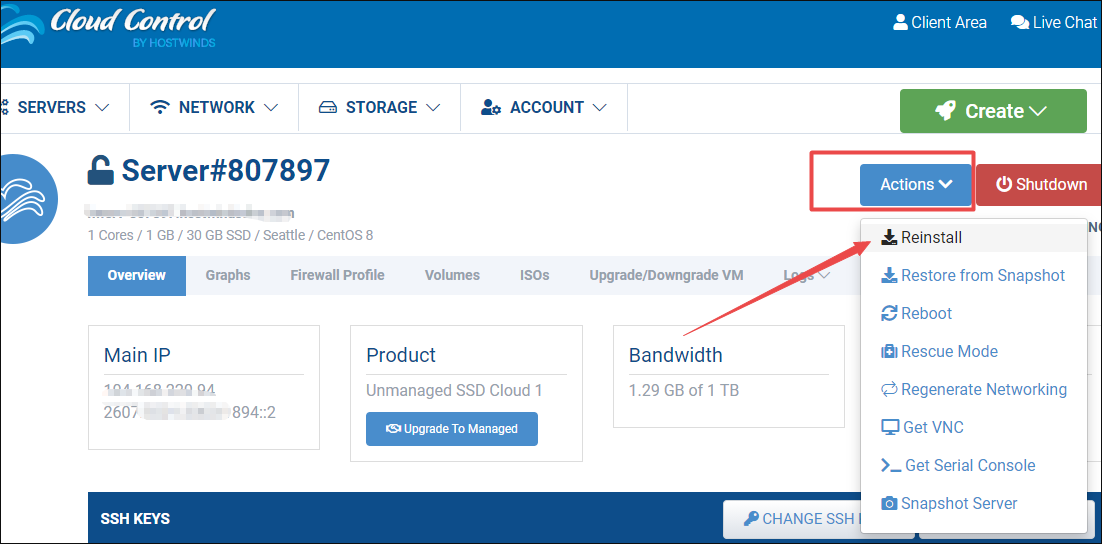Click the Upgrade To Managed button
This screenshot has width=1102, height=544.
point(452,429)
